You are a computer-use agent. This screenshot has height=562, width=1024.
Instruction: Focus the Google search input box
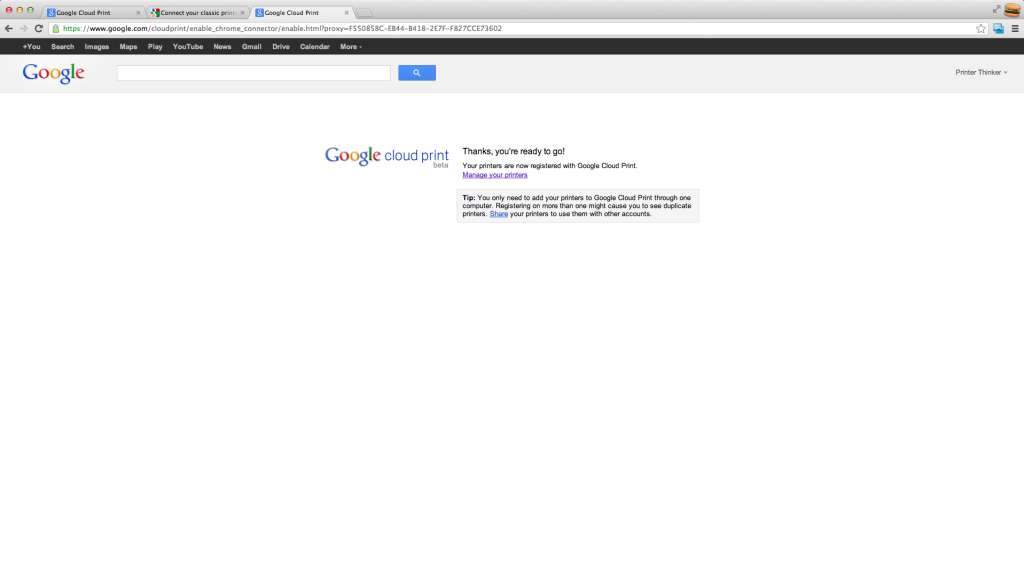[x=253, y=72]
